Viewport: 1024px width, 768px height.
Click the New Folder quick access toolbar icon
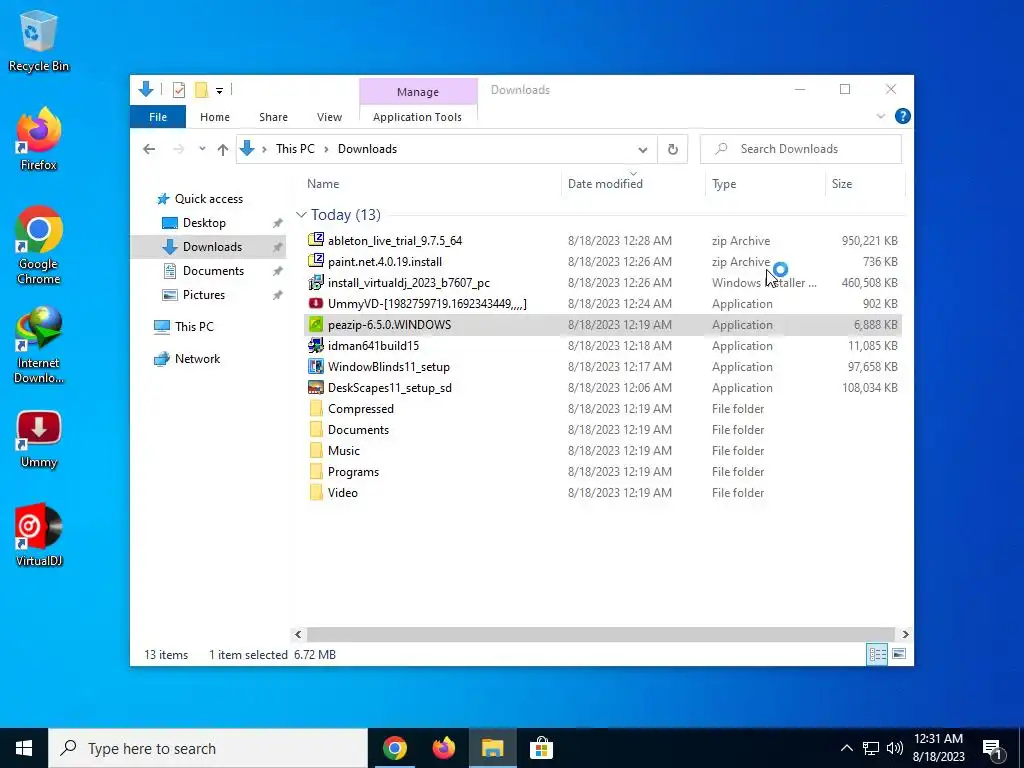[x=202, y=90]
